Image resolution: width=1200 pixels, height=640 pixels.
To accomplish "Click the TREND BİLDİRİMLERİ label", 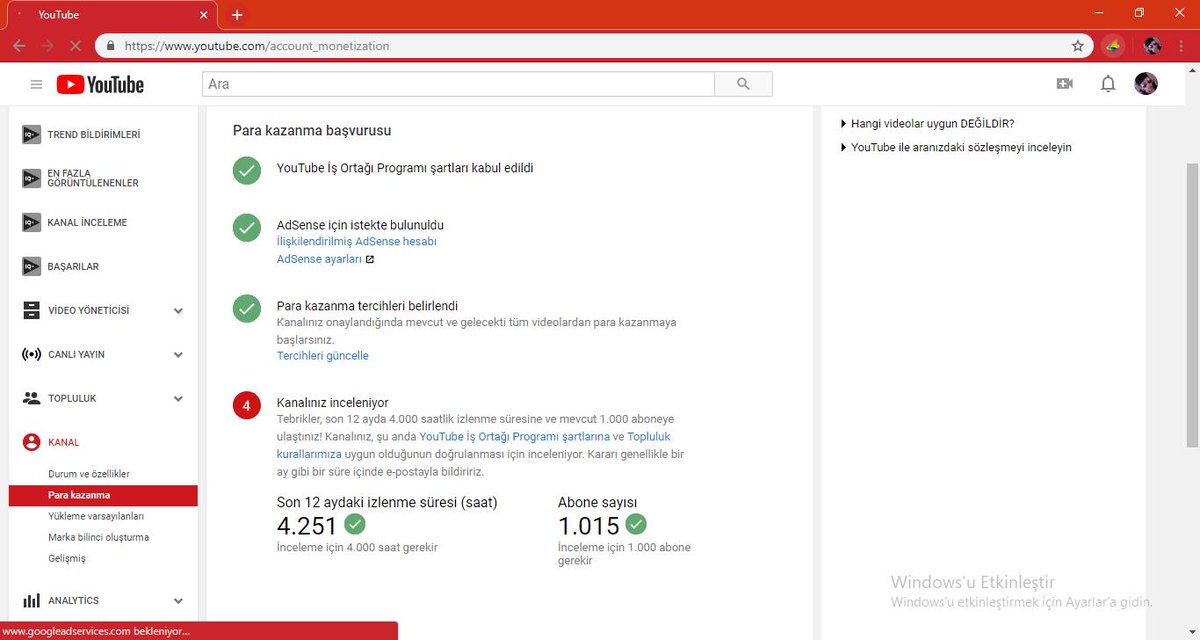I will (94, 134).
